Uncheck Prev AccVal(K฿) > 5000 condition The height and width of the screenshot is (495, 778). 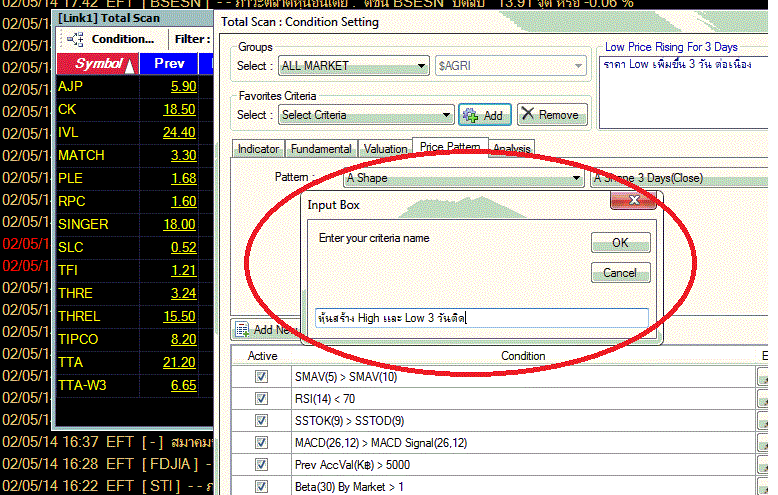pyautogui.click(x=261, y=464)
